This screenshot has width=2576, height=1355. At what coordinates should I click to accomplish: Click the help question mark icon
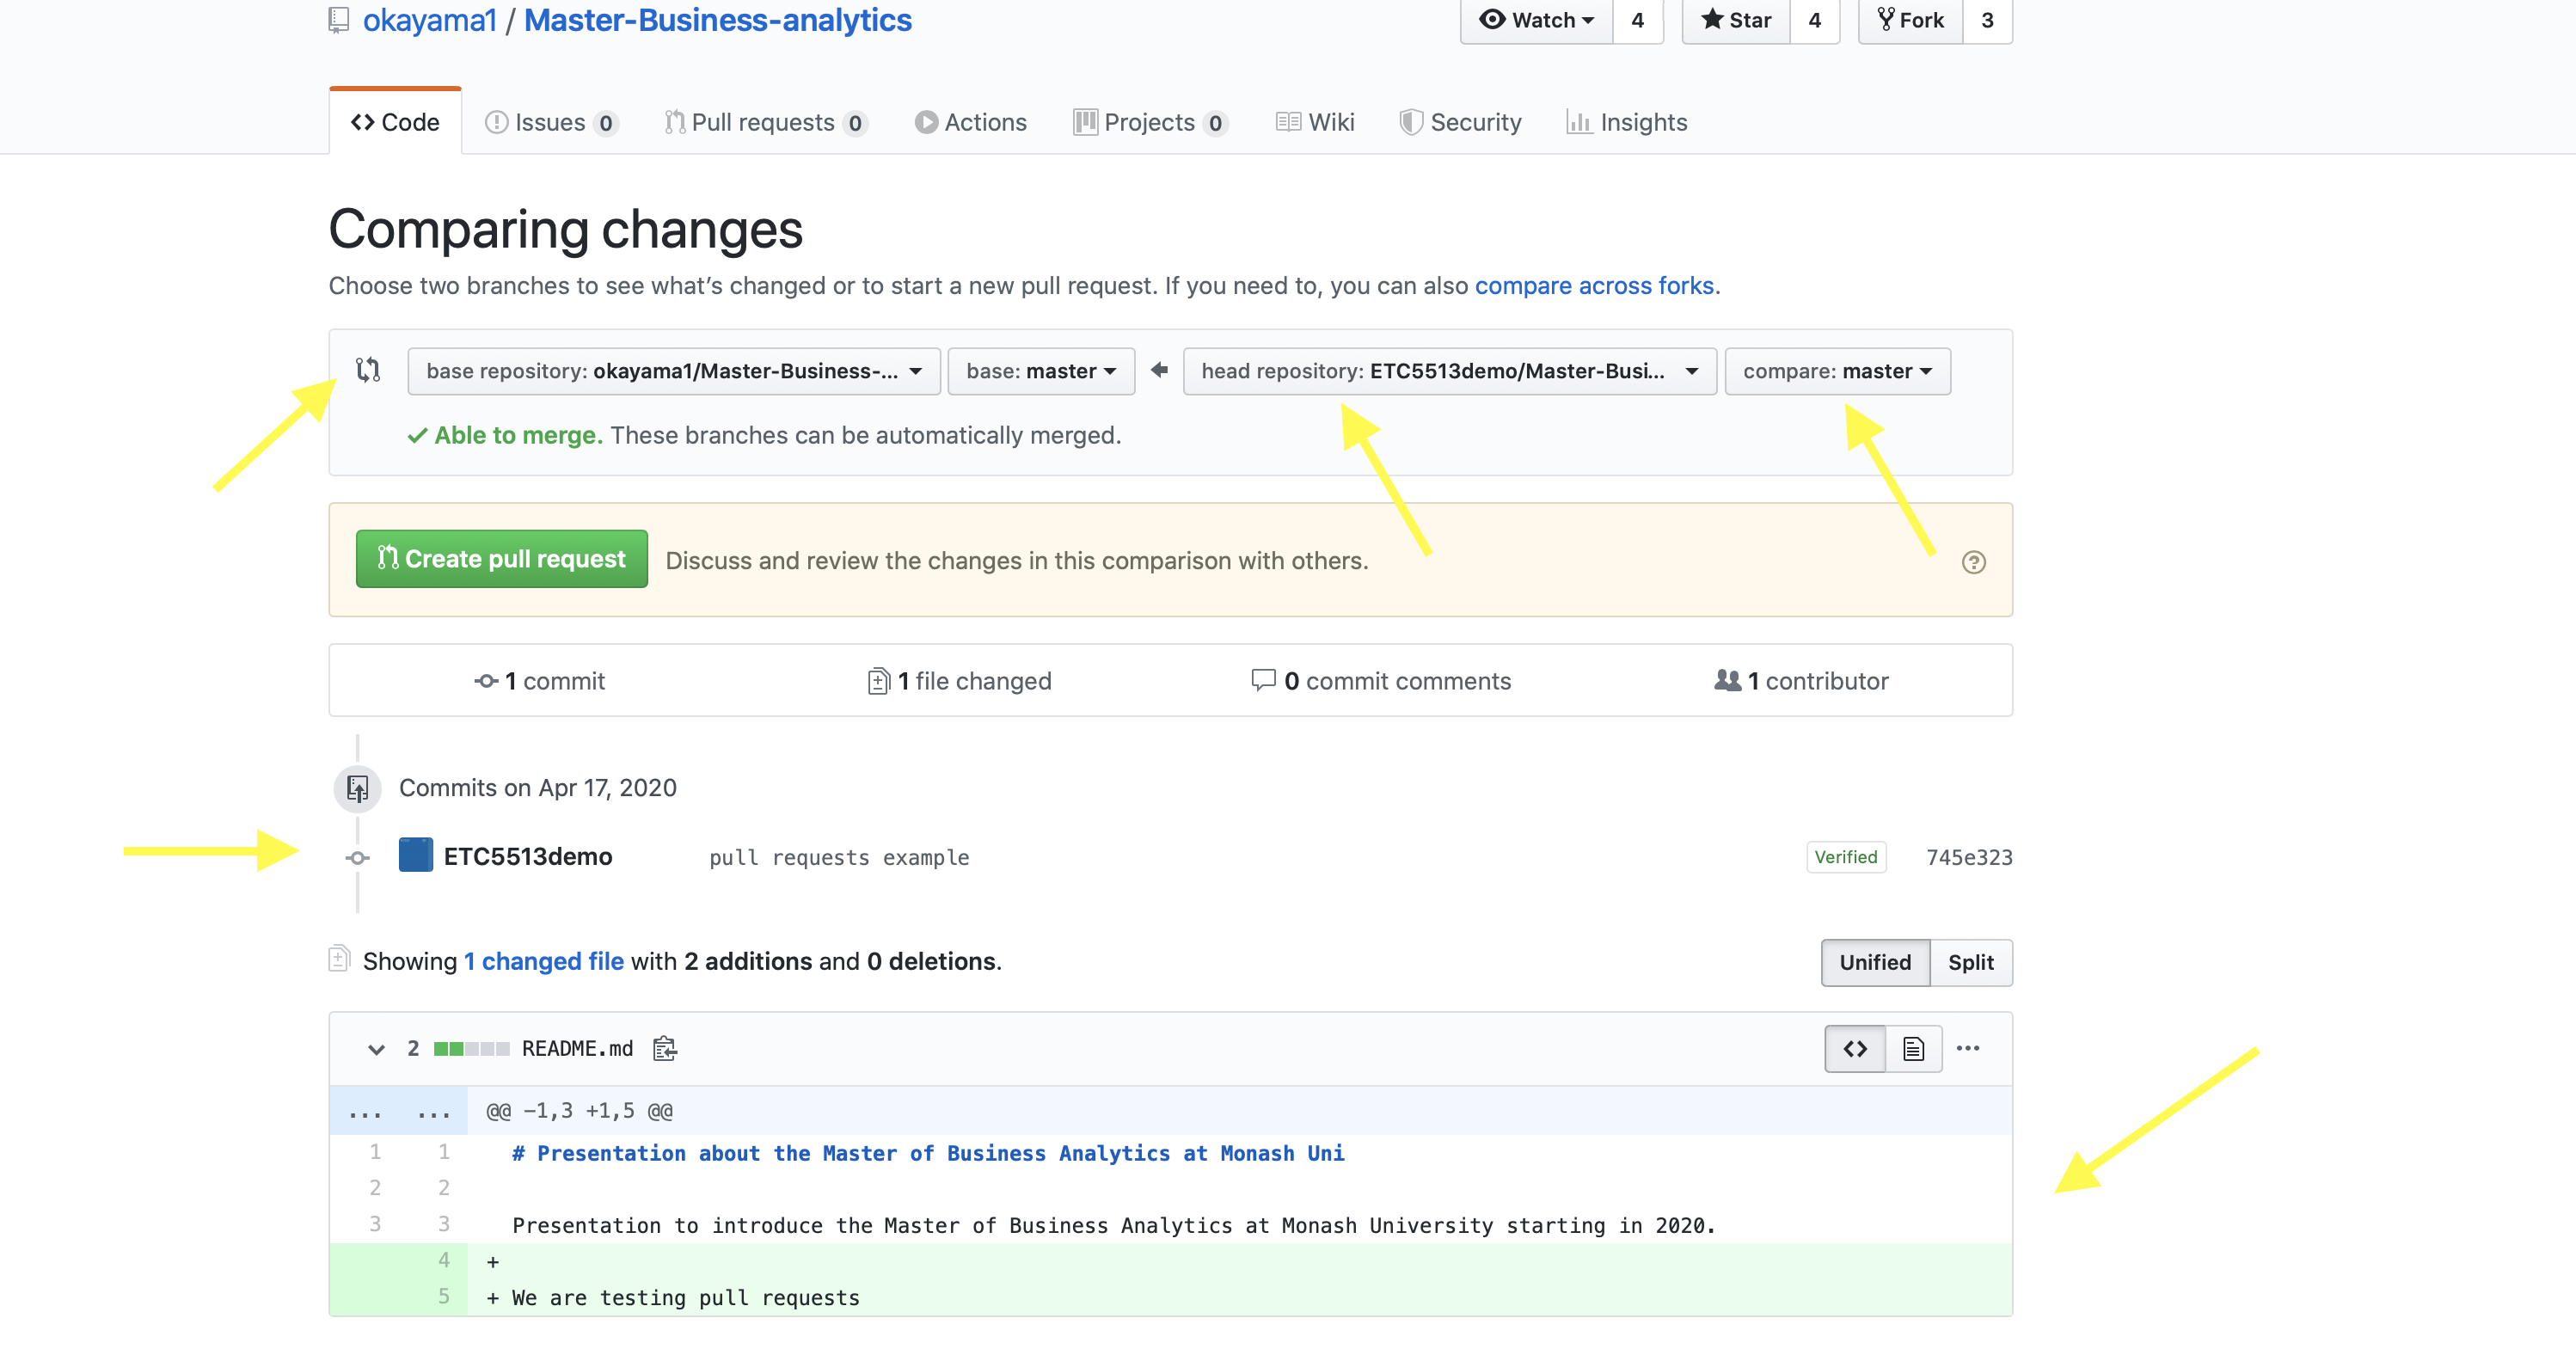(x=1973, y=562)
